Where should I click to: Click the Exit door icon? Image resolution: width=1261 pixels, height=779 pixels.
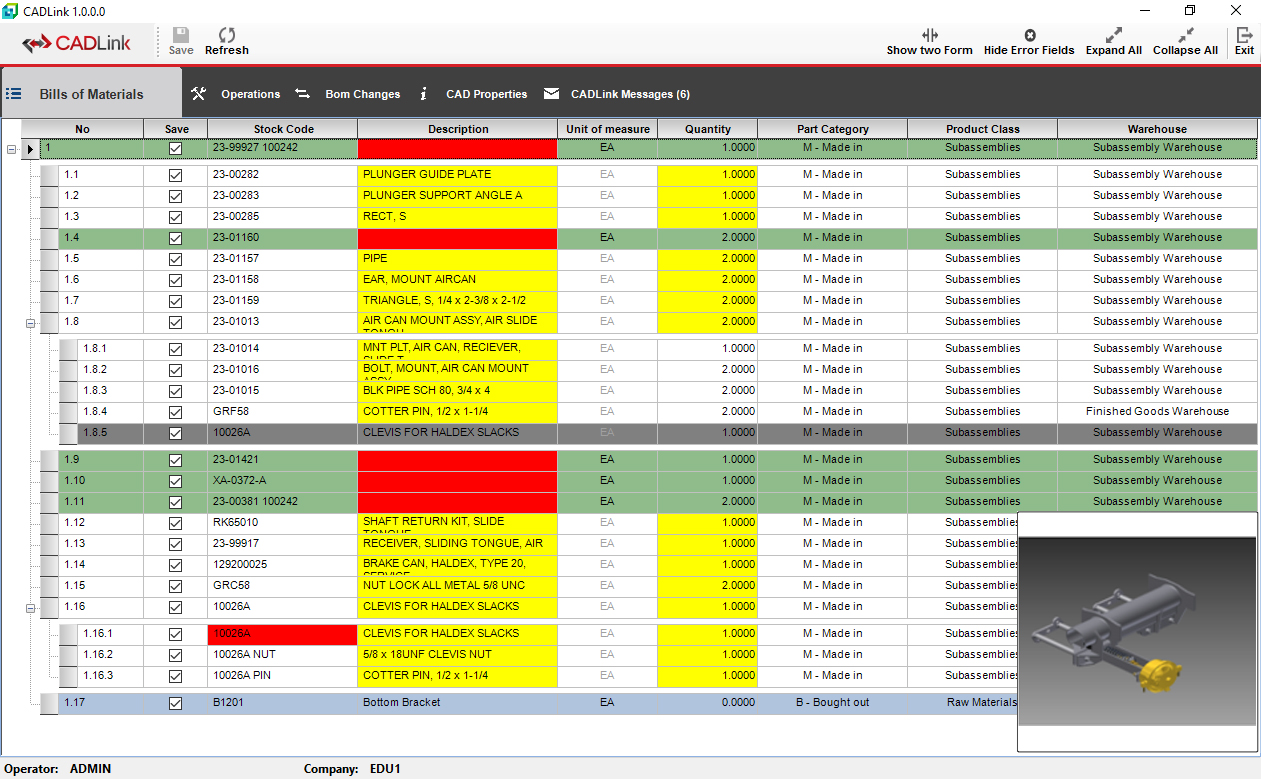(1244, 34)
